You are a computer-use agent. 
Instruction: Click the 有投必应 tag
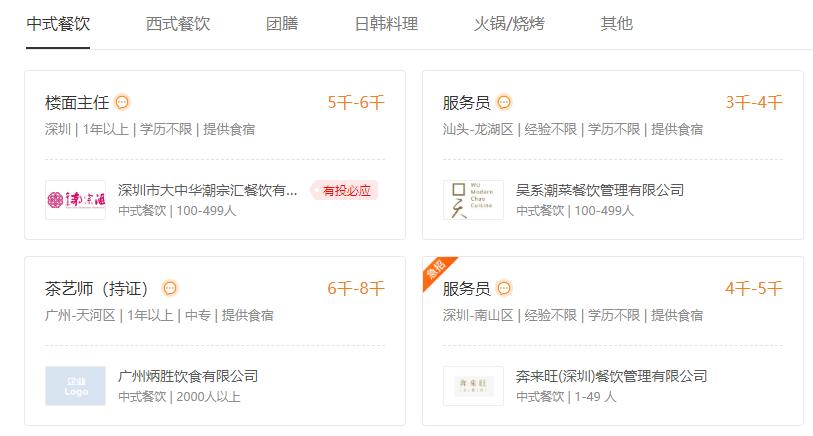344,190
